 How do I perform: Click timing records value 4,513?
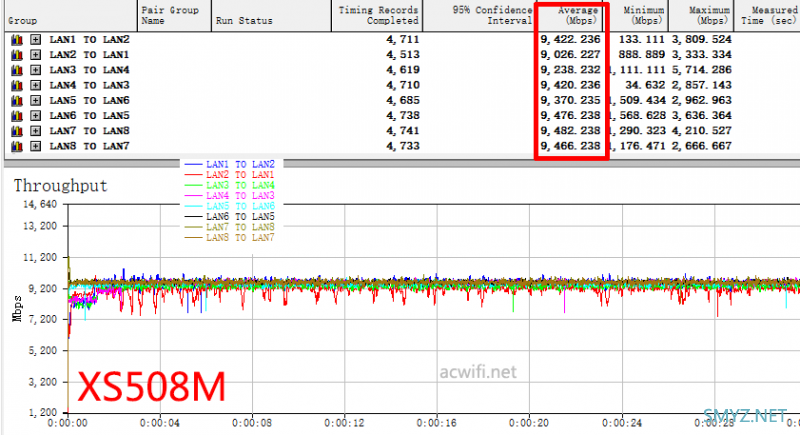(403, 55)
